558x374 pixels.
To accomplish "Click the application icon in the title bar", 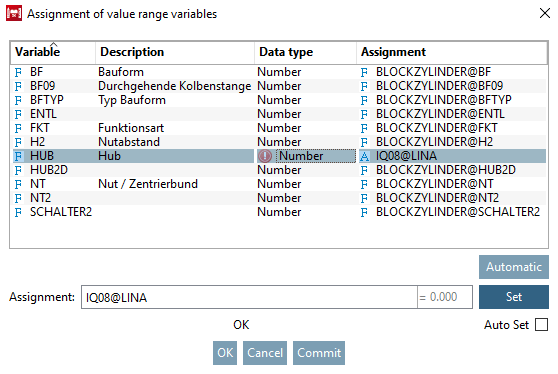I will coord(14,14).
